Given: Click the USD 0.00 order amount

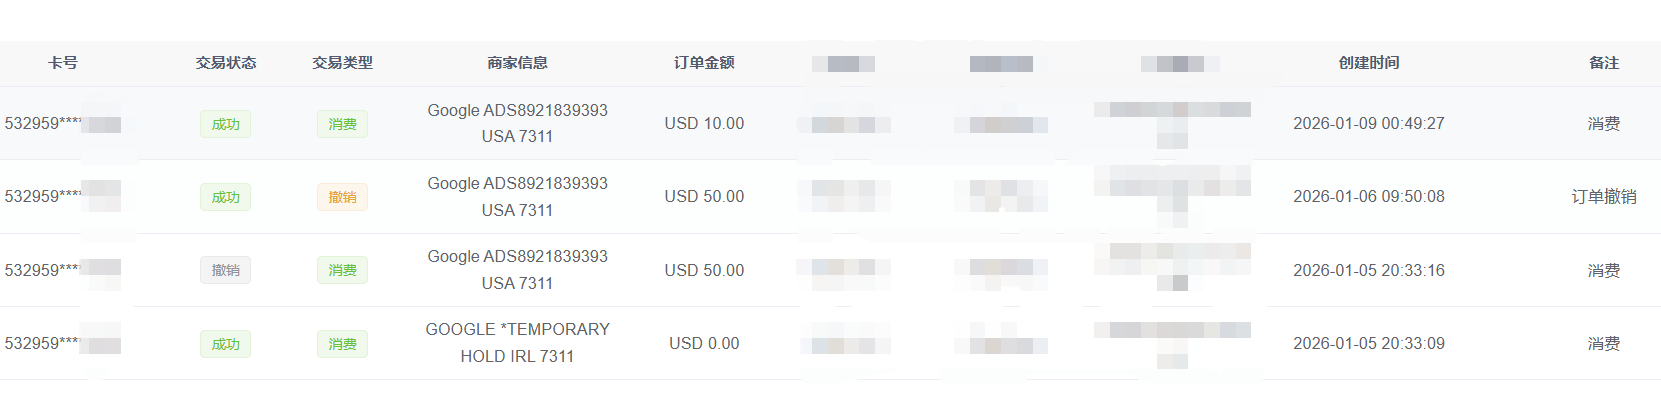Looking at the screenshot, I should click(704, 344).
